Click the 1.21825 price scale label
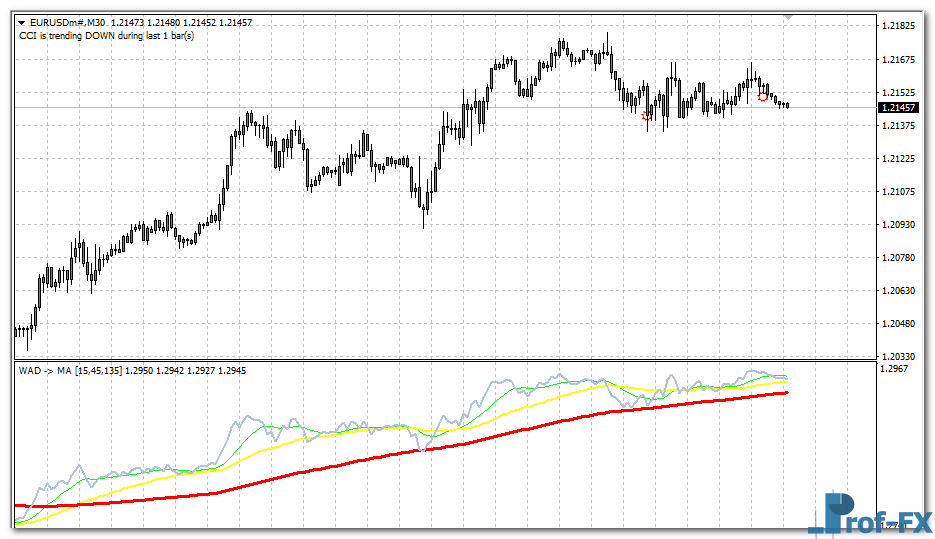The width and height of the screenshot is (935, 539). click(x=900, y=25)
